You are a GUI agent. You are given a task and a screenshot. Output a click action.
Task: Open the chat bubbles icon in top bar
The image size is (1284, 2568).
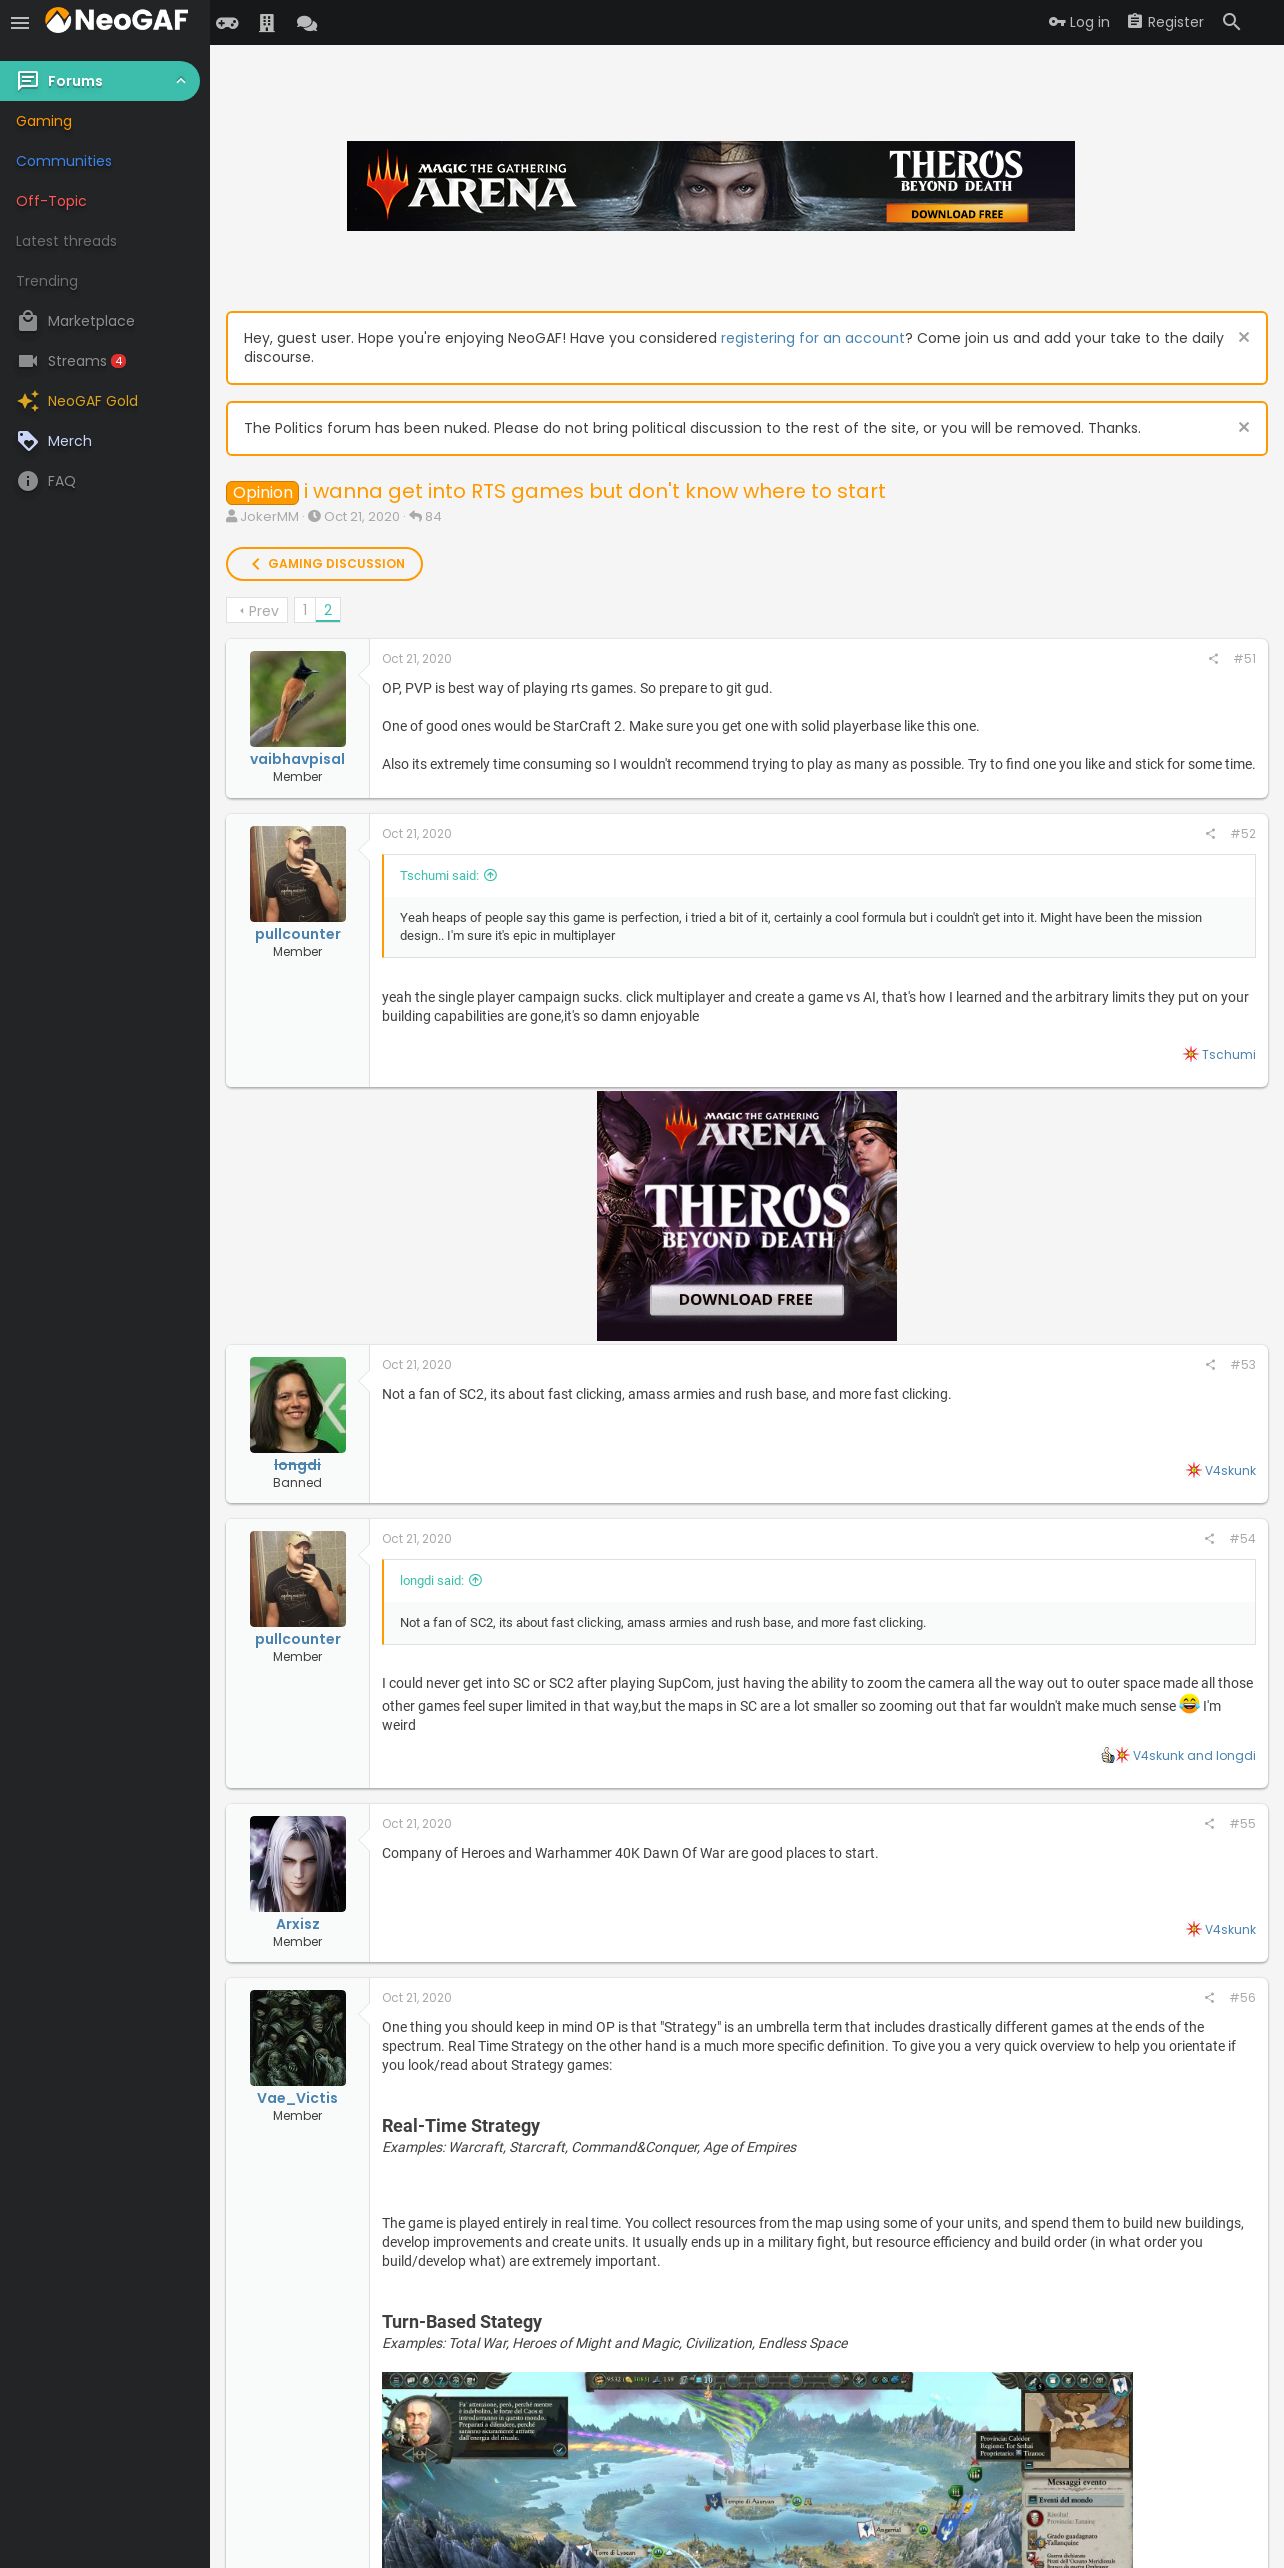tap(307, 22)
